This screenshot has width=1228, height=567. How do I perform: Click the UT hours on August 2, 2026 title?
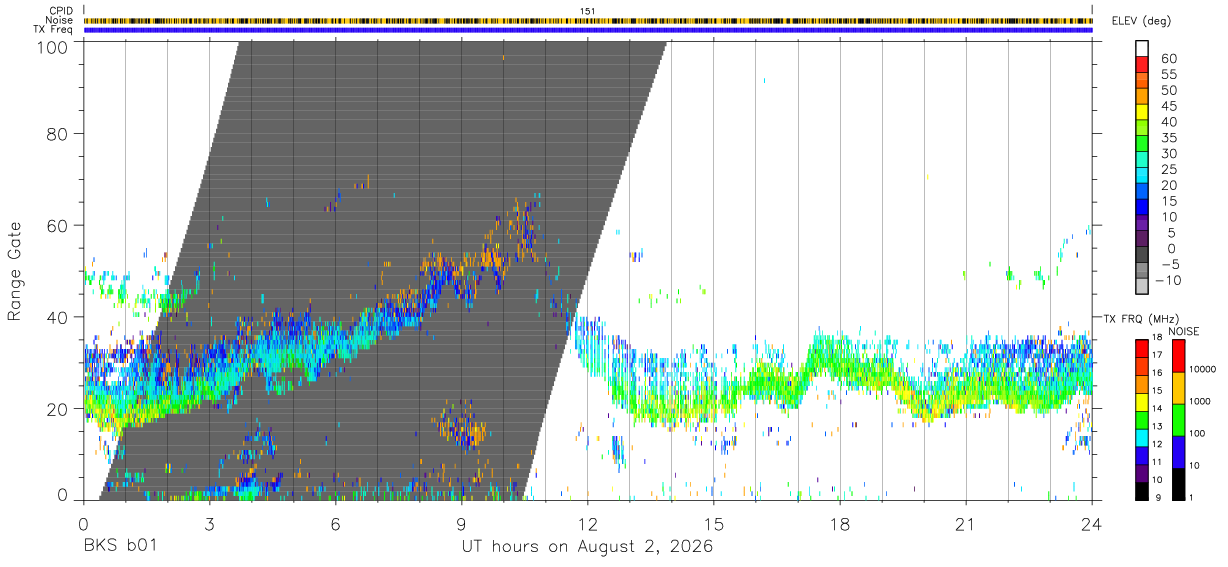(x=587, y=547)
